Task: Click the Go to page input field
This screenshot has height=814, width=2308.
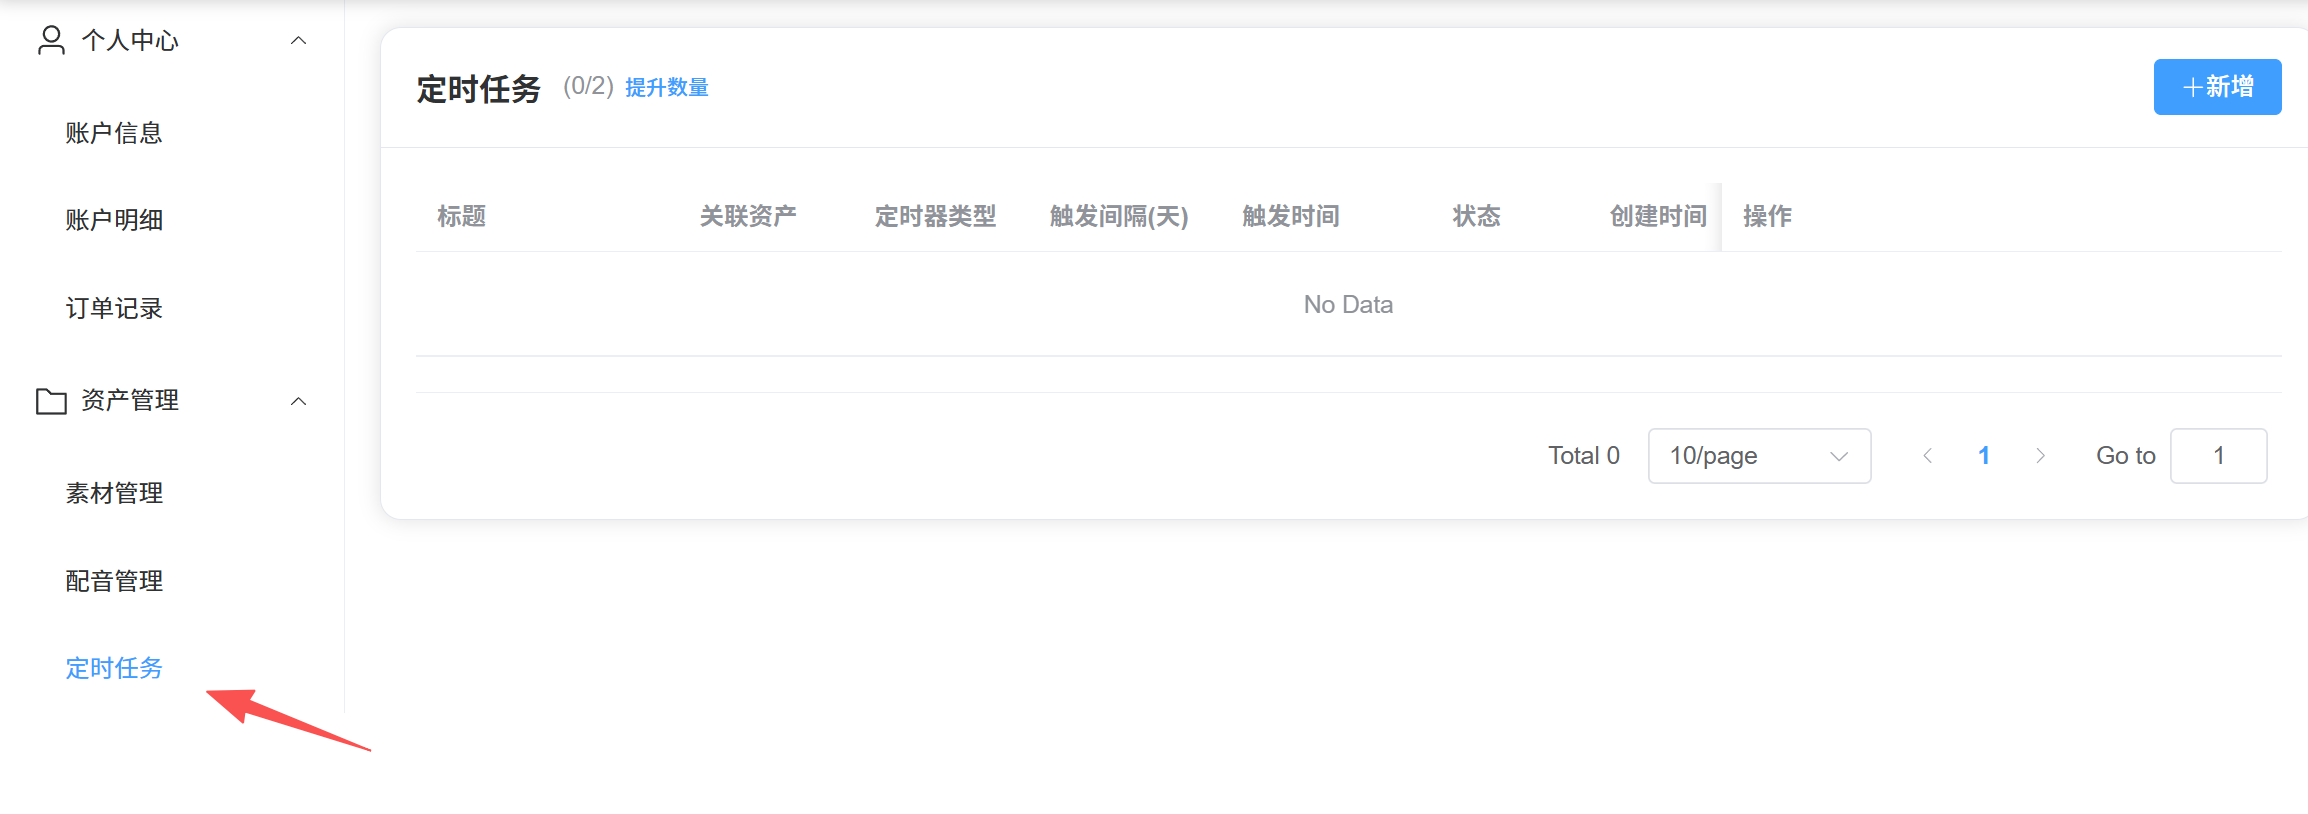Action: click(x=2218, y=456)
